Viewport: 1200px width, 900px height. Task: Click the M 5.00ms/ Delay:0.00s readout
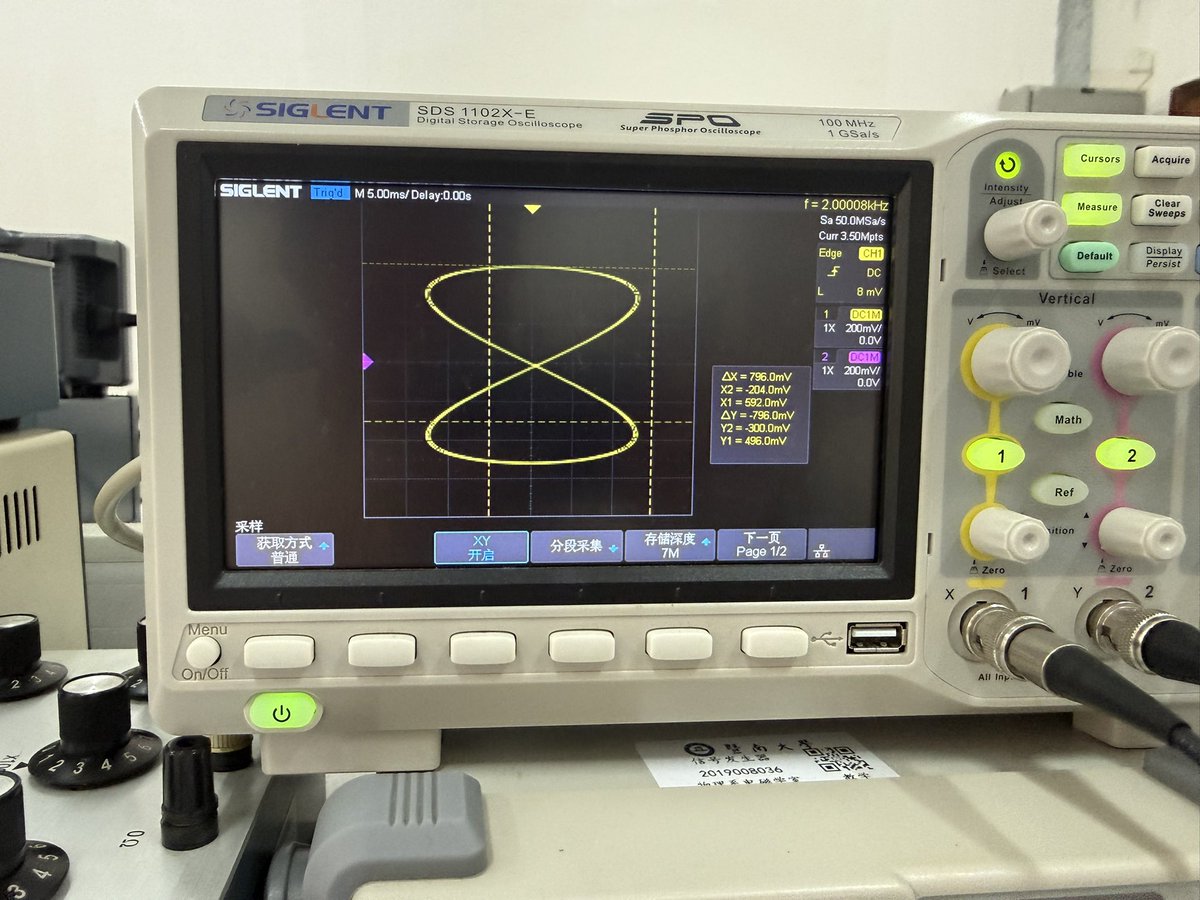click(x=413, y=194)
